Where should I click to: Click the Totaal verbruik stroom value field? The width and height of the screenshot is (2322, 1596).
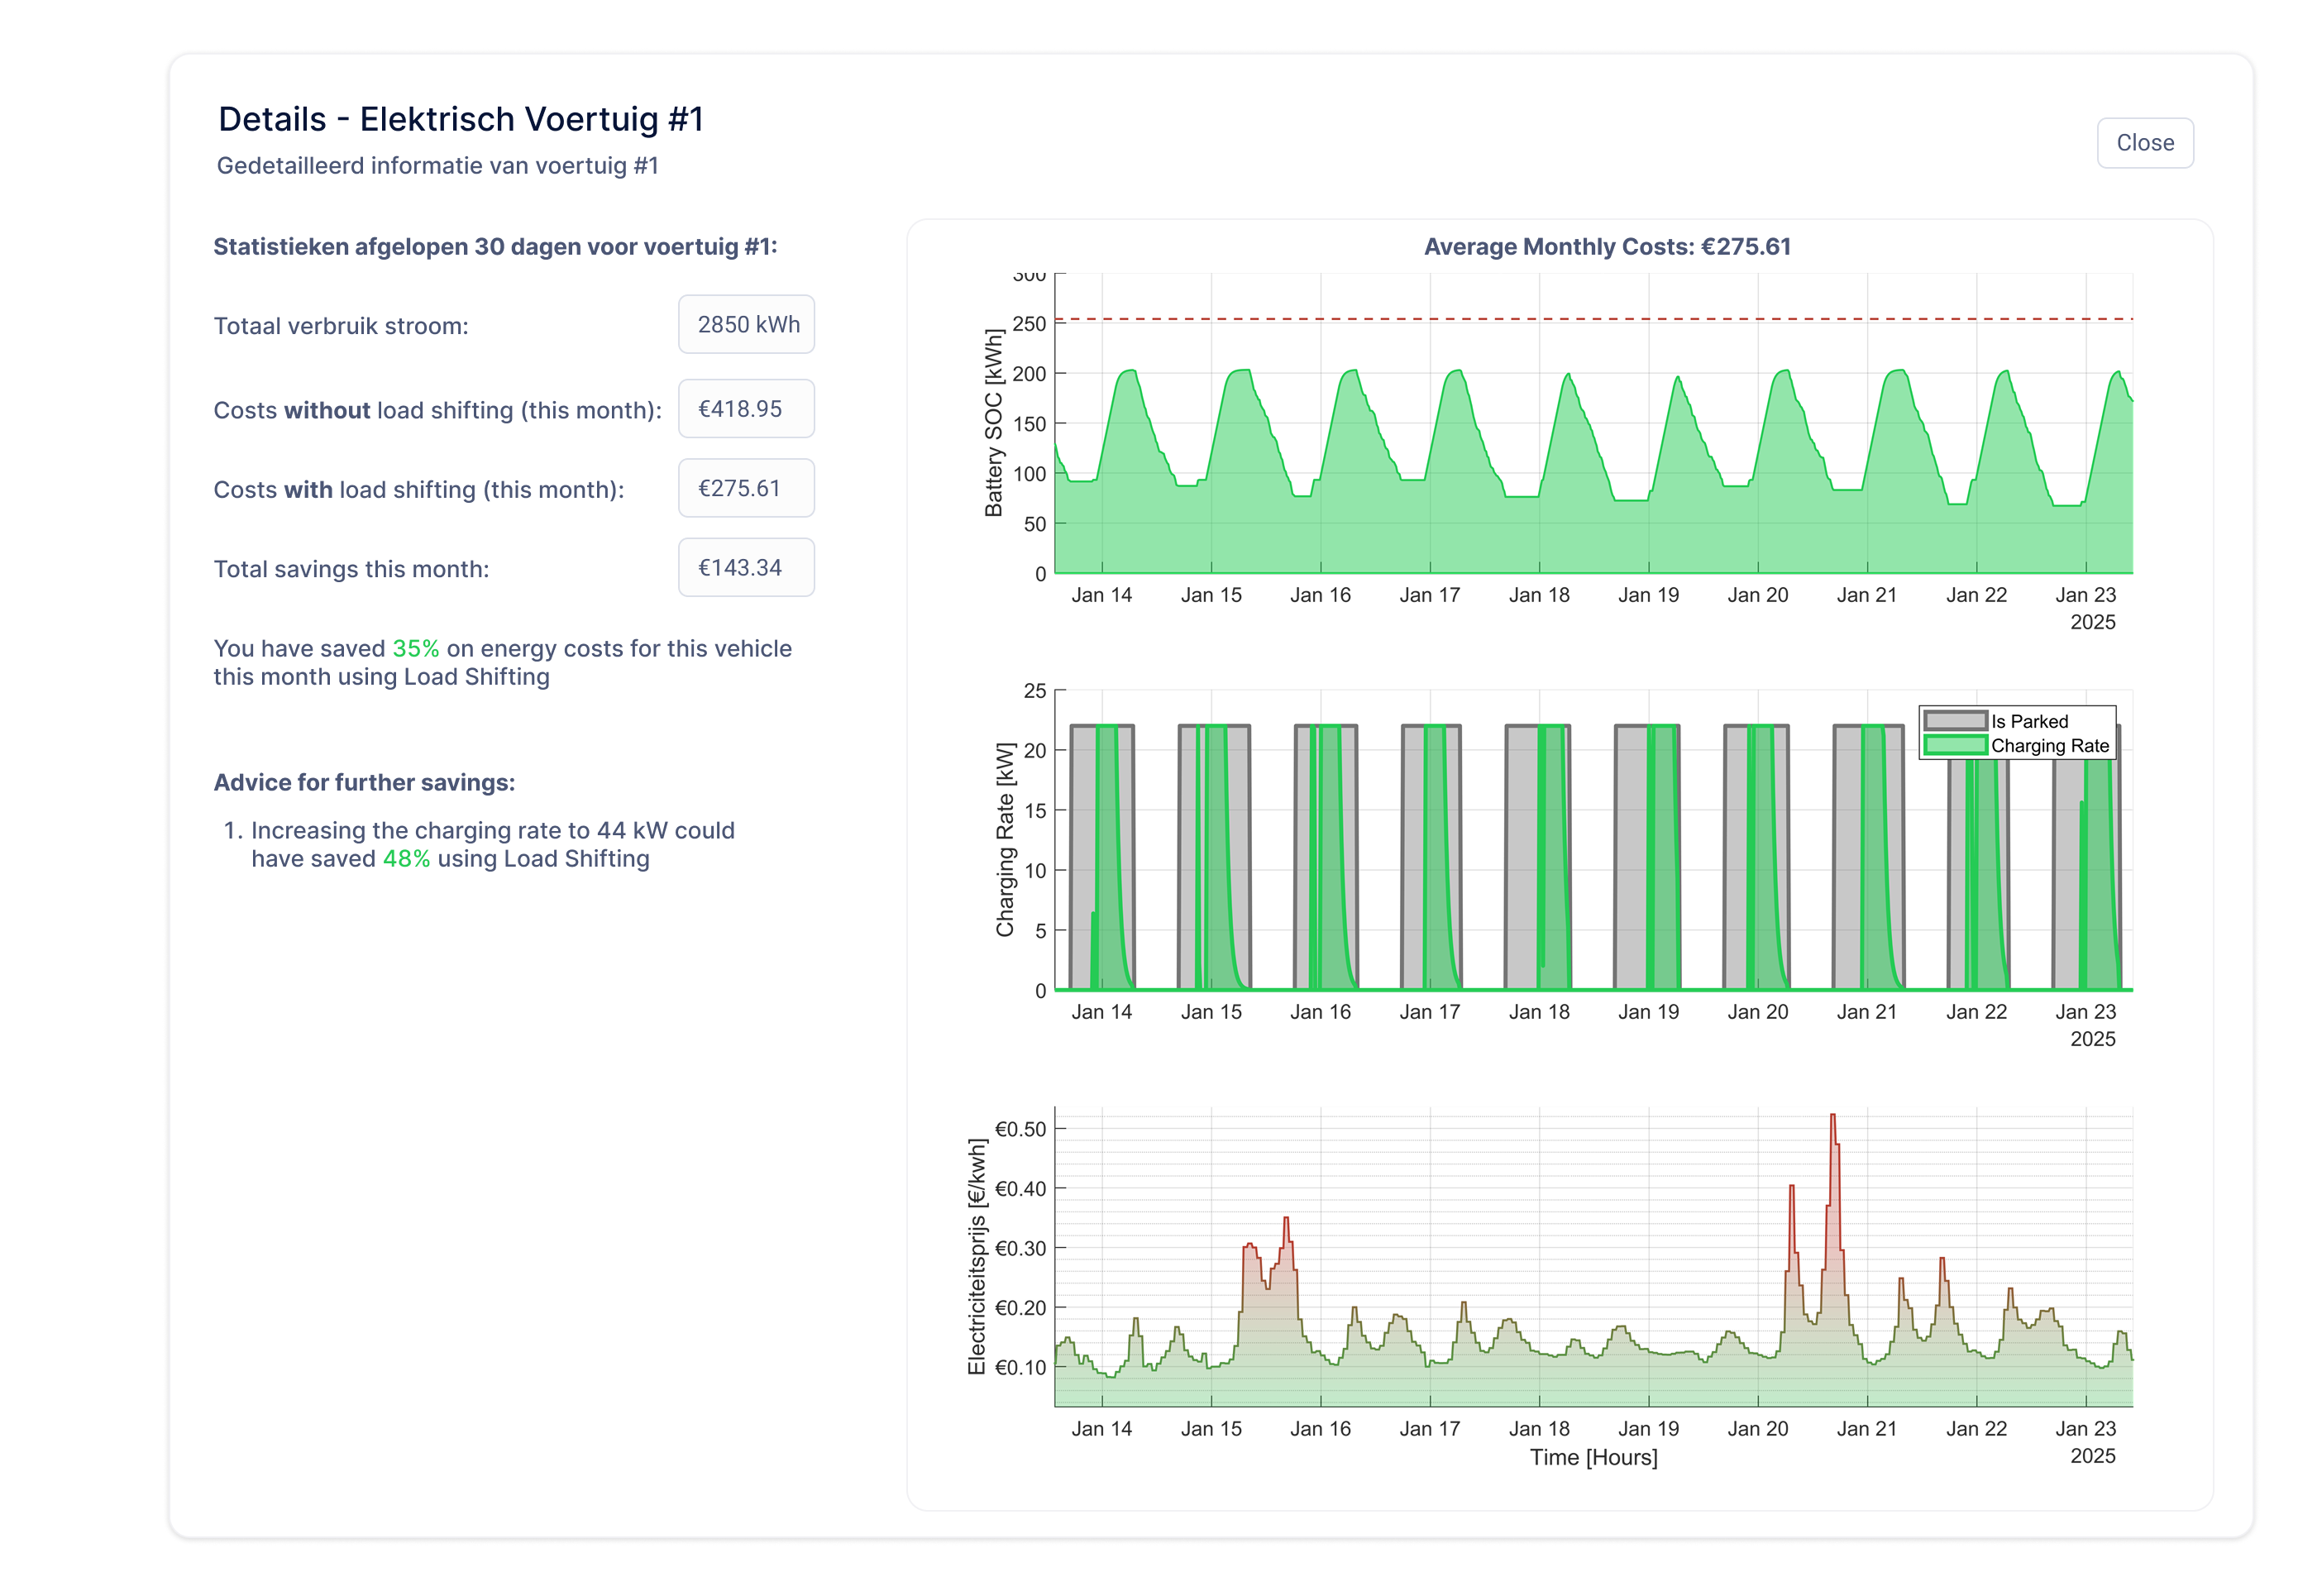[746, 325]
